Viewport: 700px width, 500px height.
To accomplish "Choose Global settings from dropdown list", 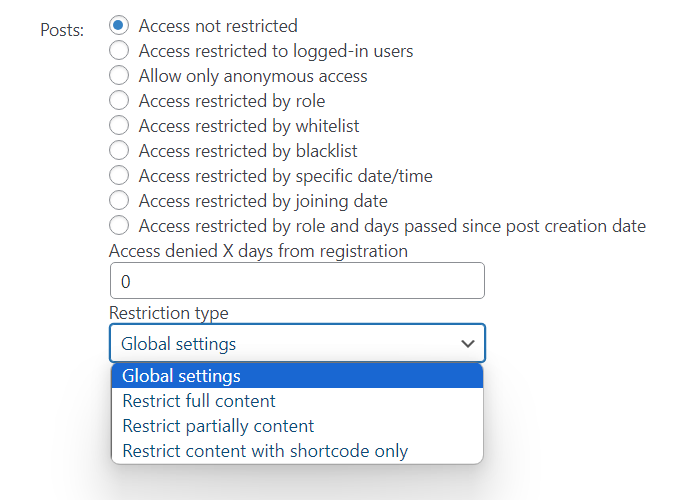I will tap(297, 376).
